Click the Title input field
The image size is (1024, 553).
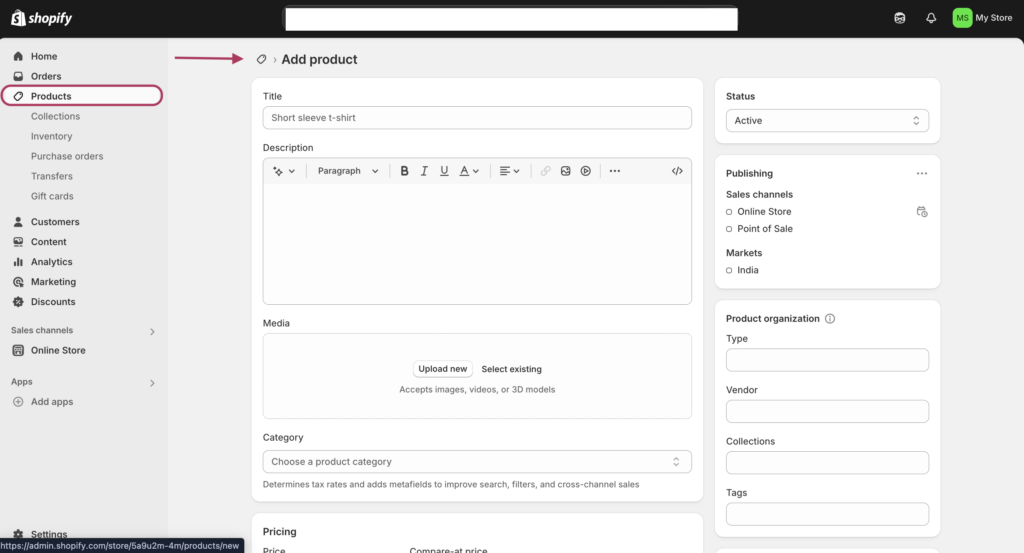click(x=477, y=118)
